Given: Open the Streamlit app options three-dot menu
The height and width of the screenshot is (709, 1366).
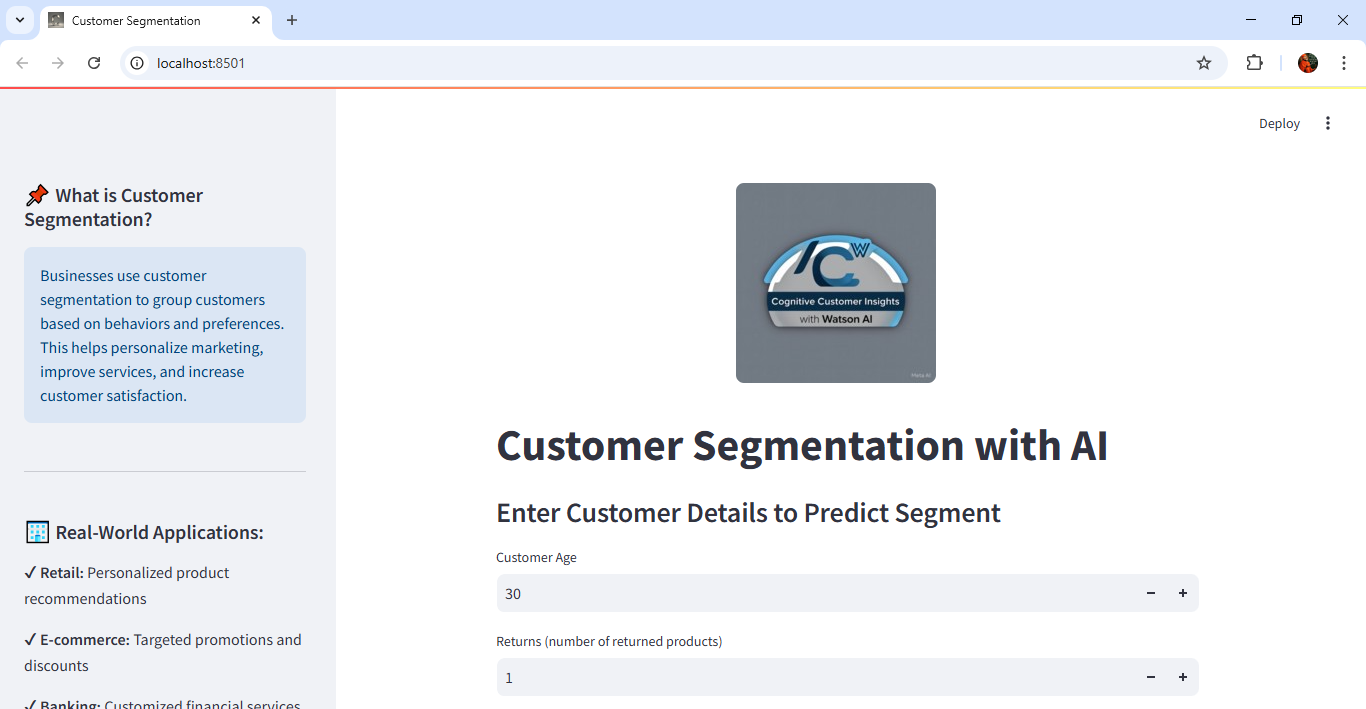Looking at the screenshot, I should (x=1328, y=123).
